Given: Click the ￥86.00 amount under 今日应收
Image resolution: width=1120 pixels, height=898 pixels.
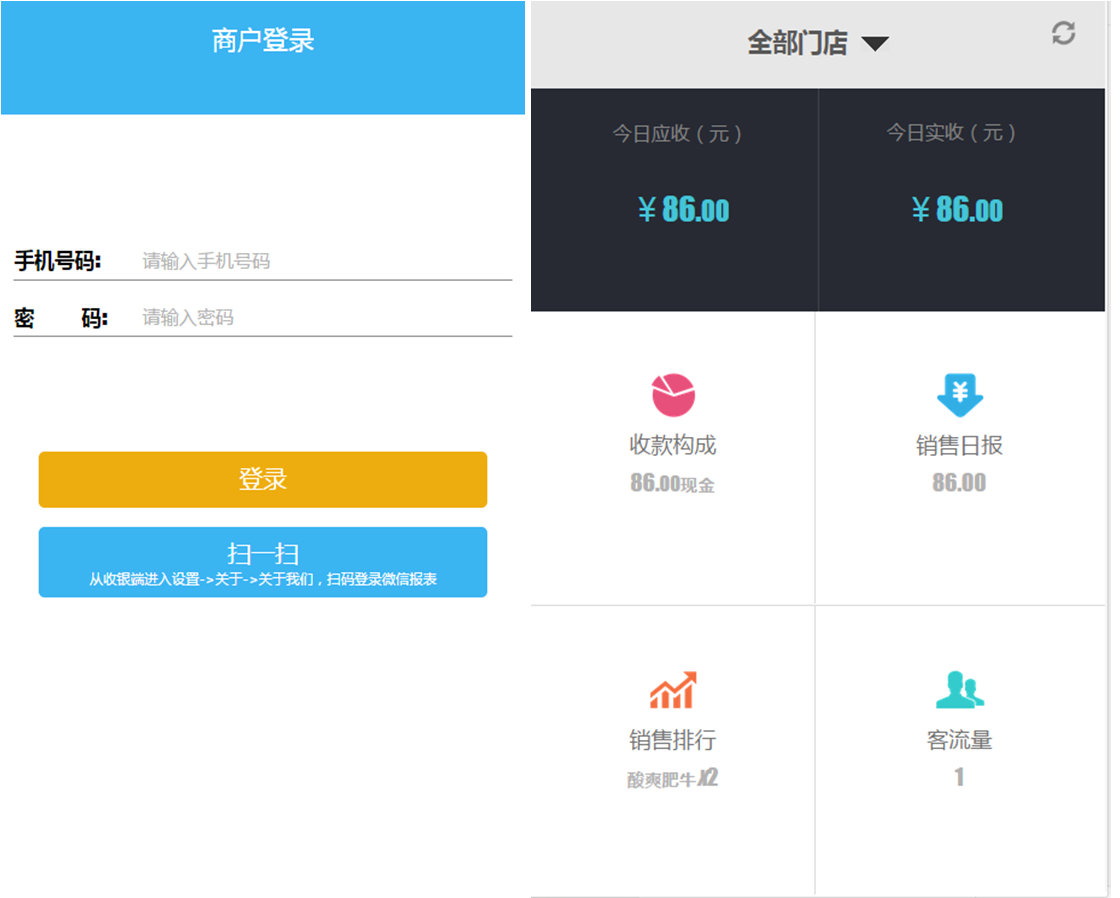Looking at the screenshot, I should pos(684,210).
